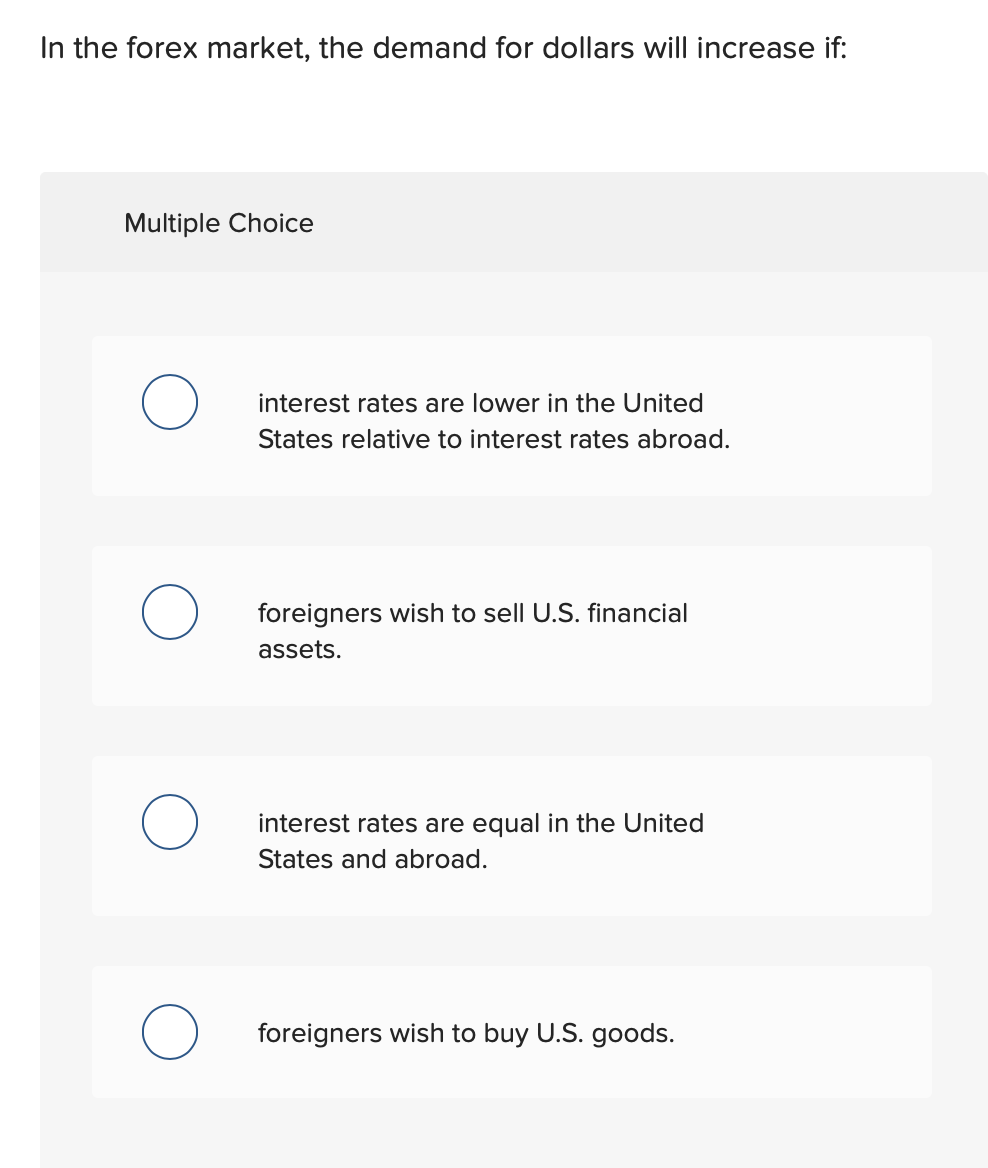Choose the answer 'foreigners wish to buy U.S. goods'
988x1168 pixels.
[466, 1032]
